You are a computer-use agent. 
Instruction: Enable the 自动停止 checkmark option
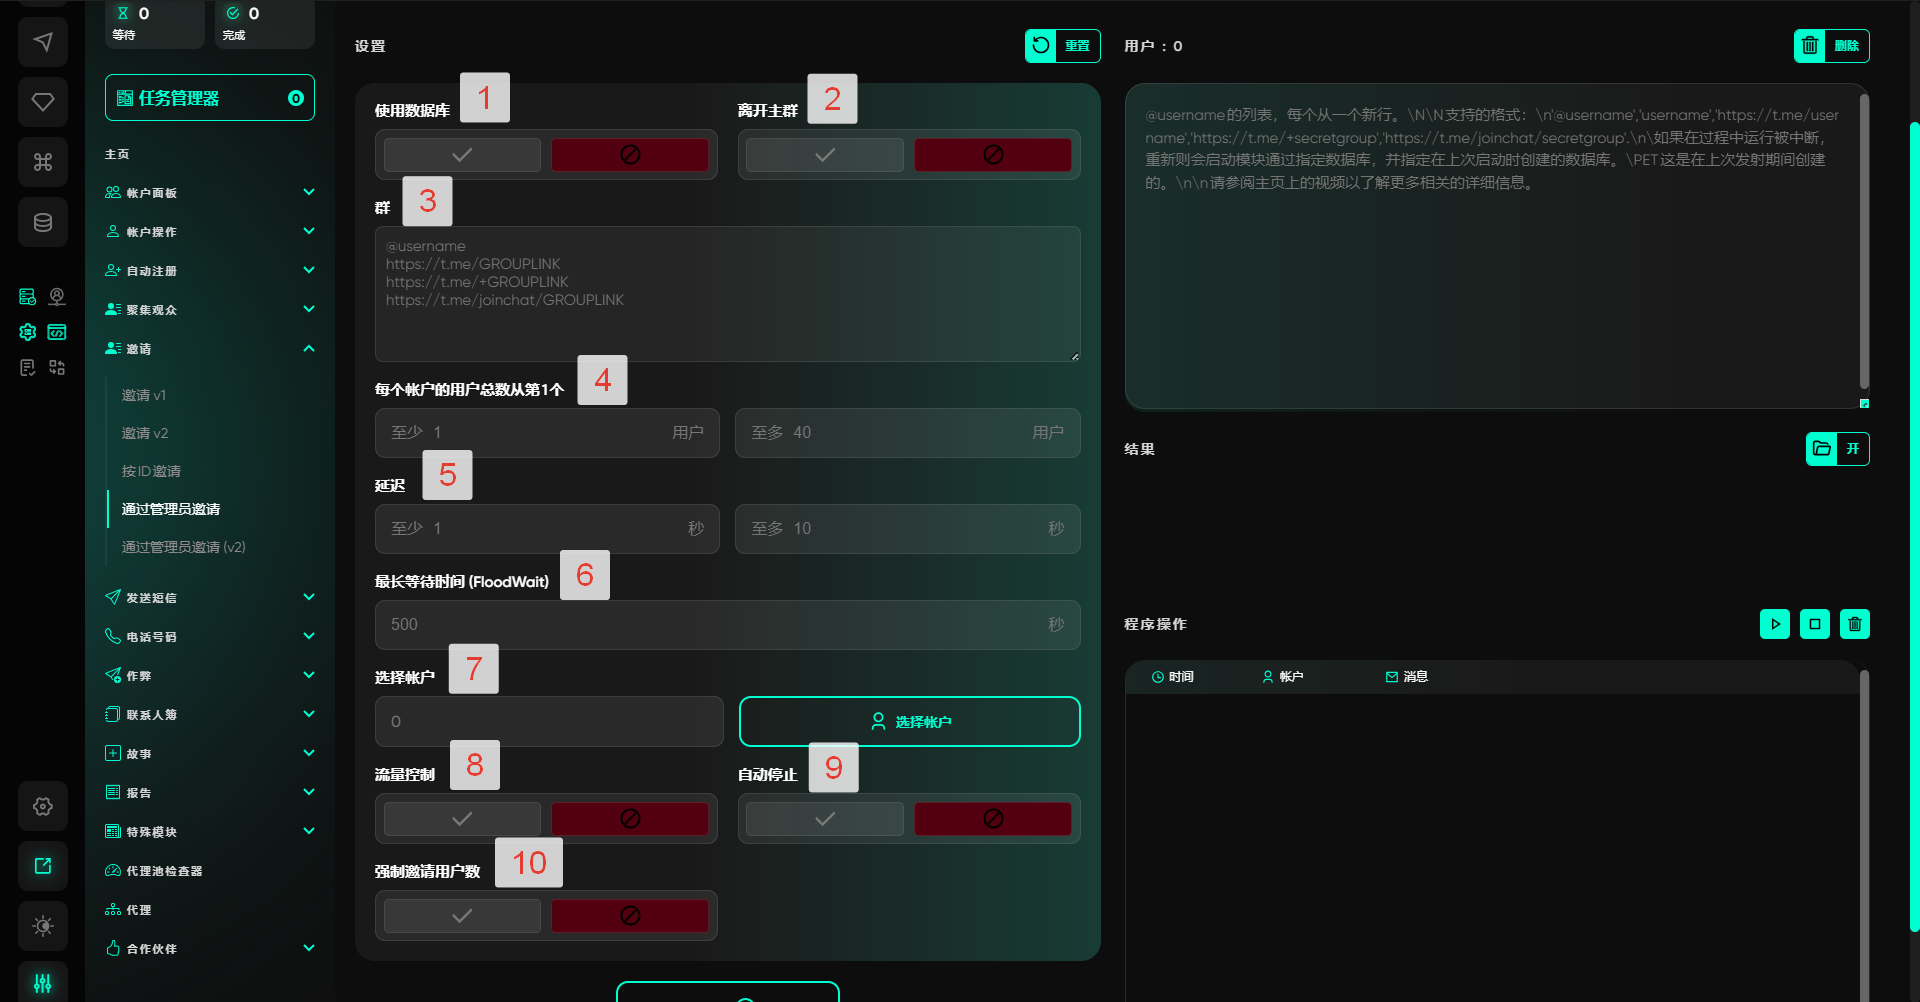824,819
